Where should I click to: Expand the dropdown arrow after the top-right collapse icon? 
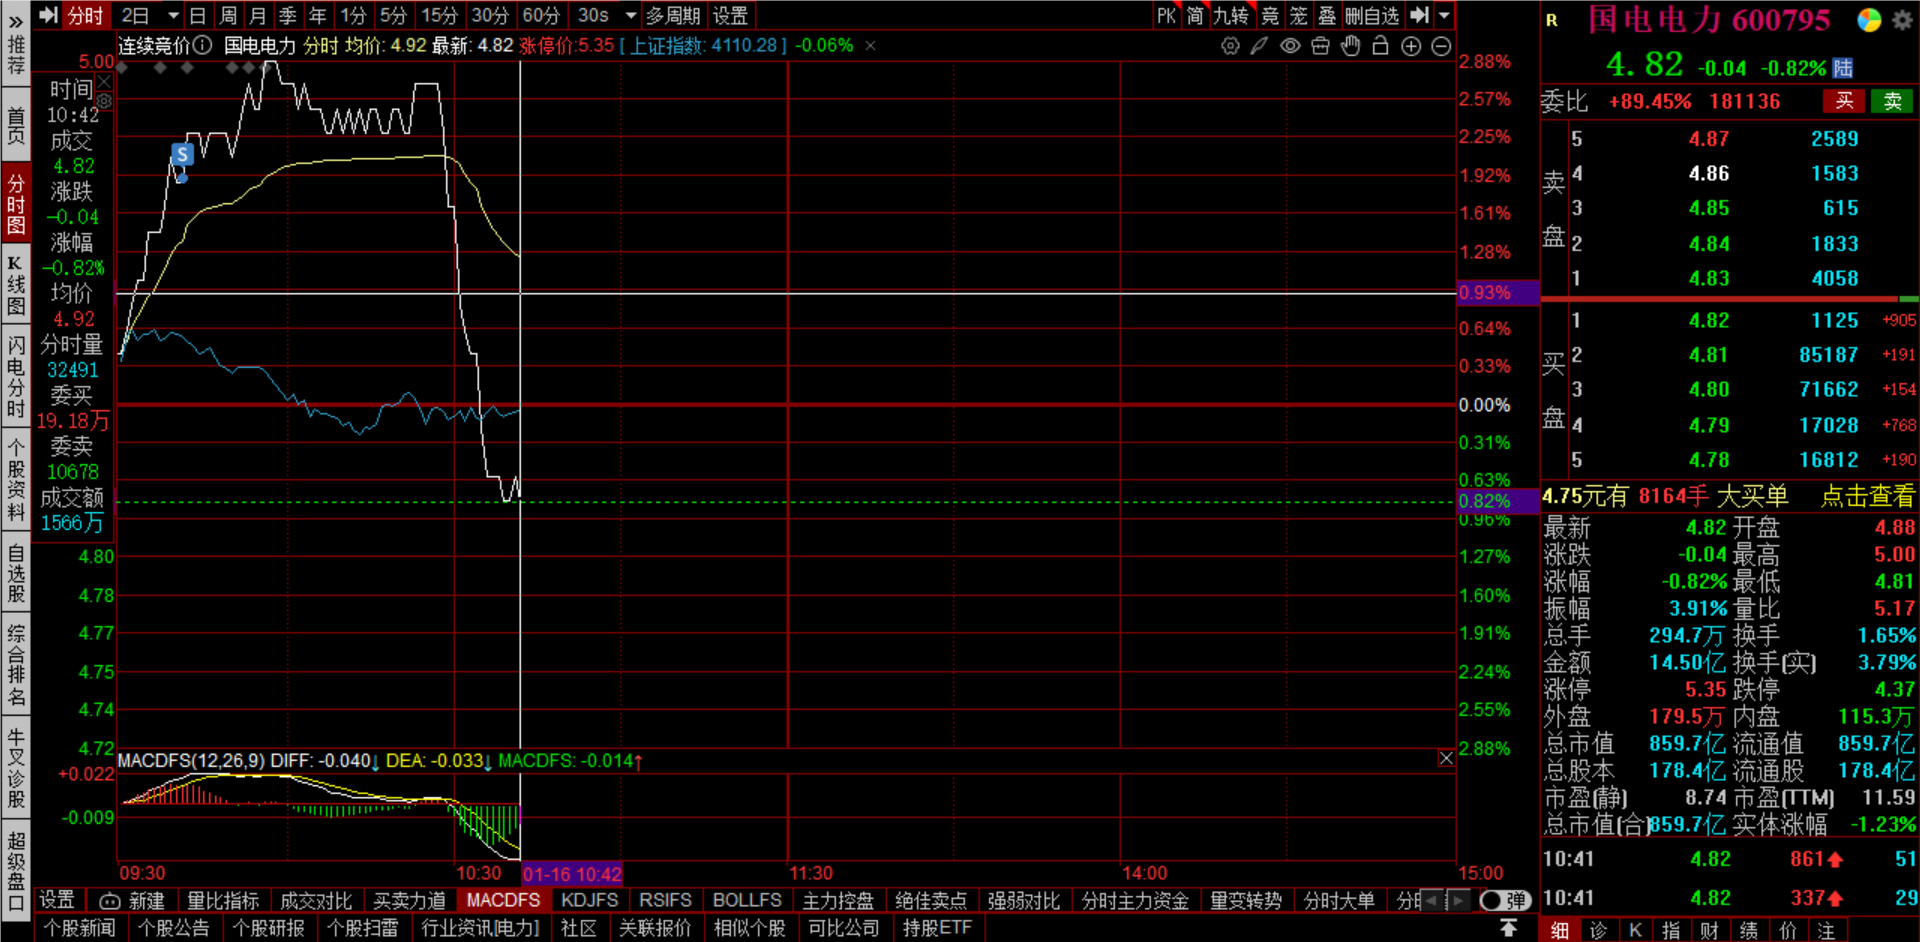click(1444, 16)
